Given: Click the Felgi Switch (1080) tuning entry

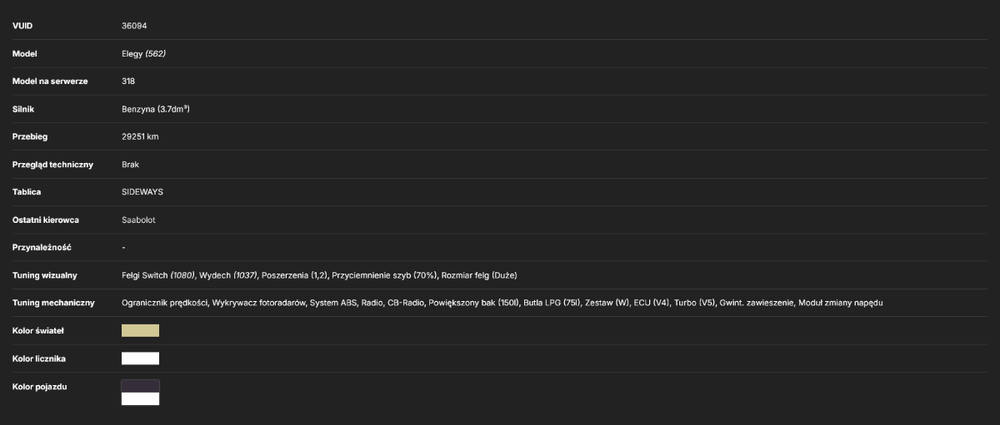Looking at the screenshot, I should click(x=158, y=275).
